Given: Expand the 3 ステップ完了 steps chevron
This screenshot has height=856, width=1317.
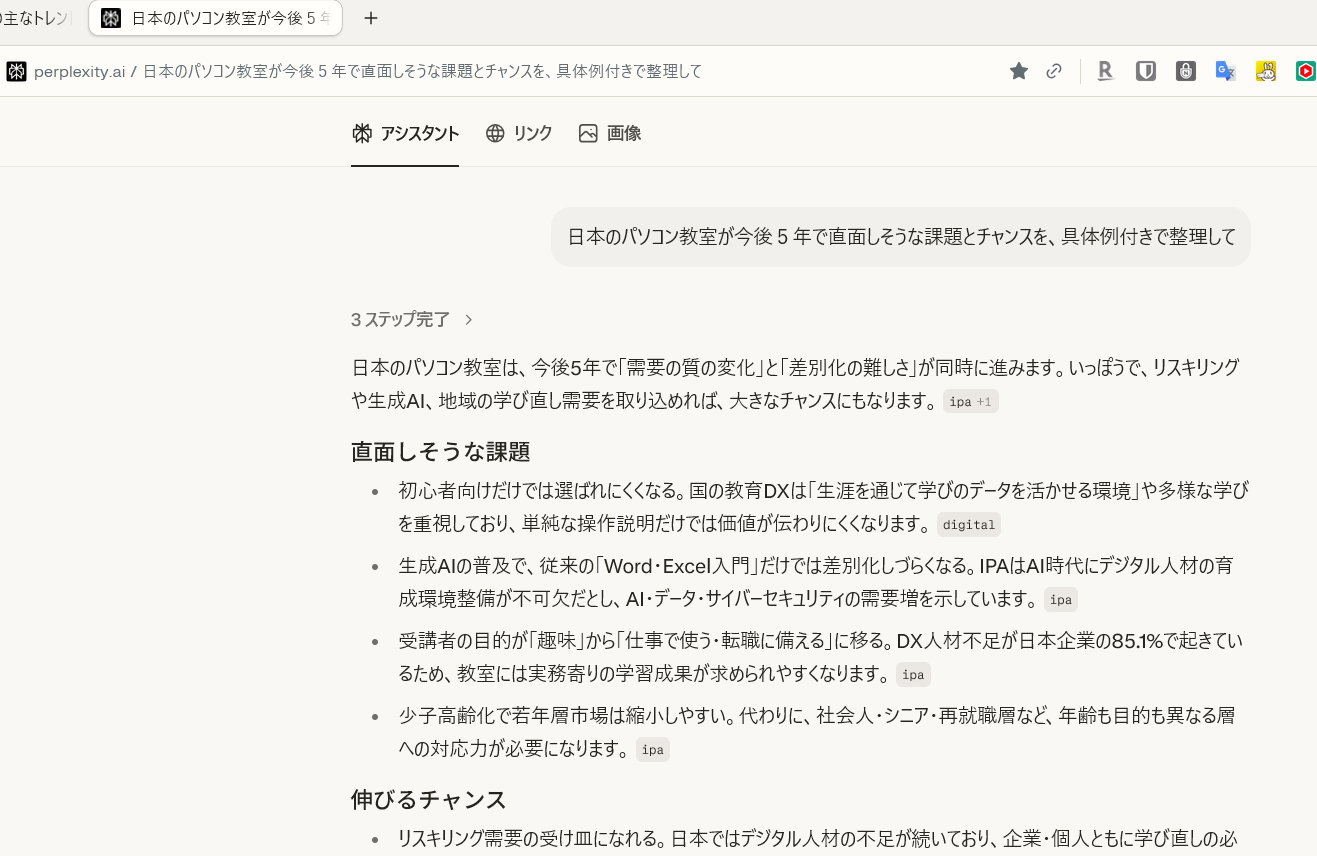Looking at the screenshot, I should tap(468, 320).
